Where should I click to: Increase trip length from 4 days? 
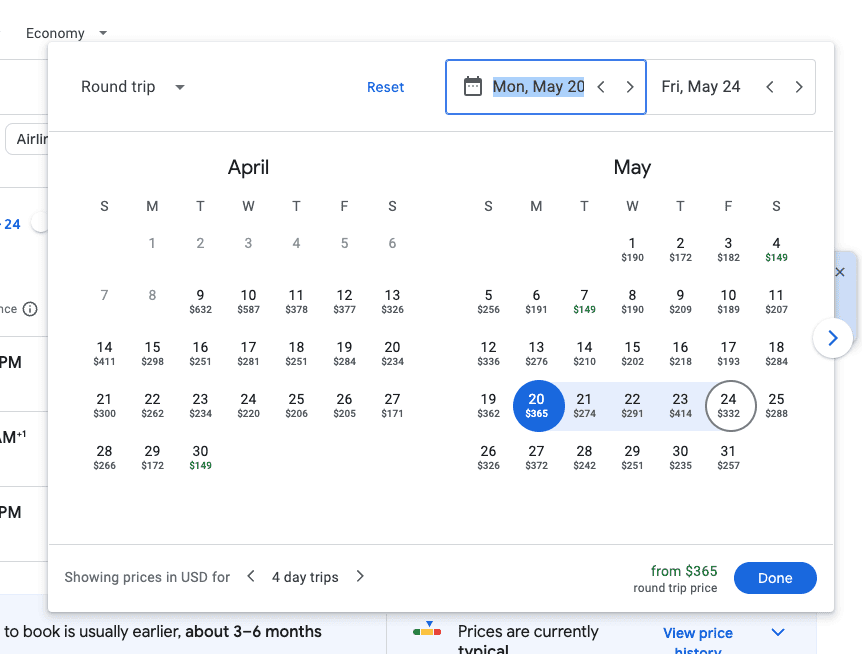(x=360, y=577)
